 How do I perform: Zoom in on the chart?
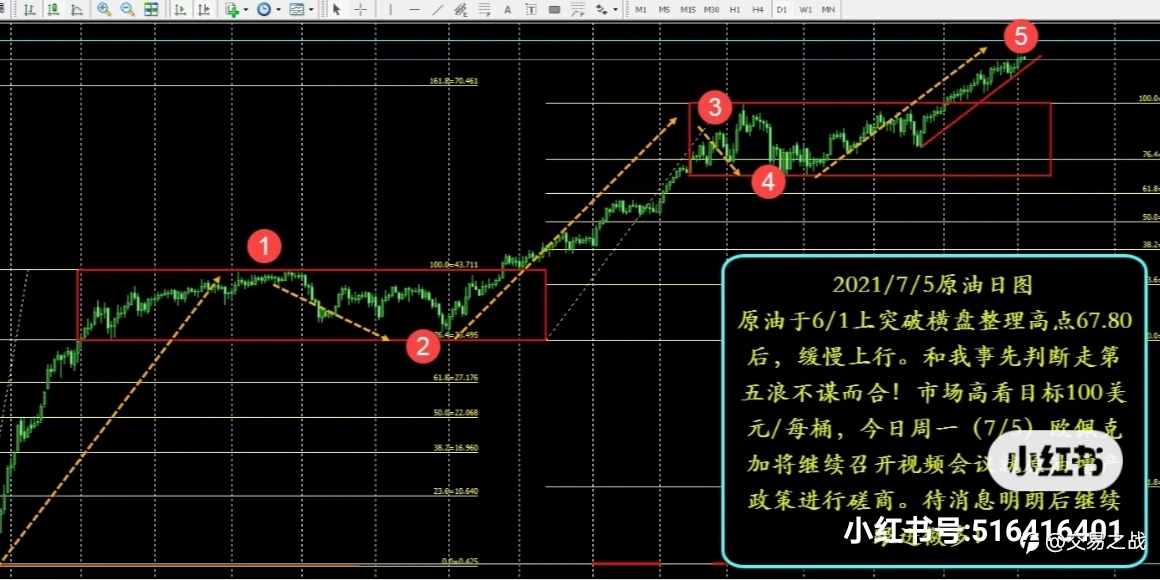pyautogui.click(x=104, y=10)
